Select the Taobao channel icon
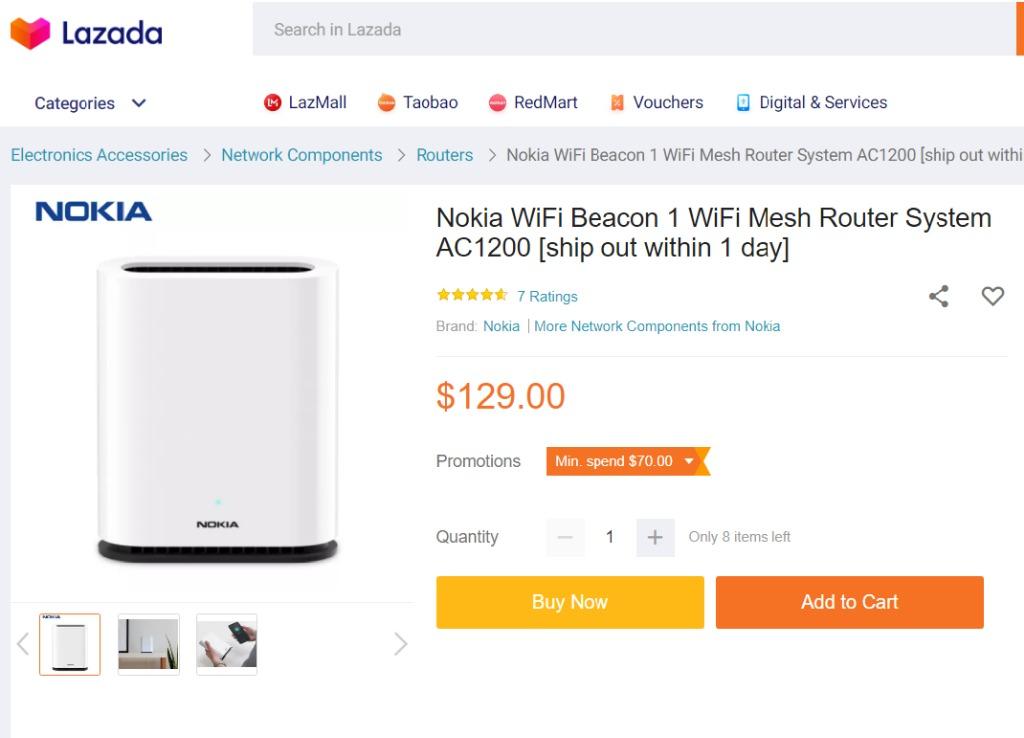 pyautogui.click(x=389, y=101)
